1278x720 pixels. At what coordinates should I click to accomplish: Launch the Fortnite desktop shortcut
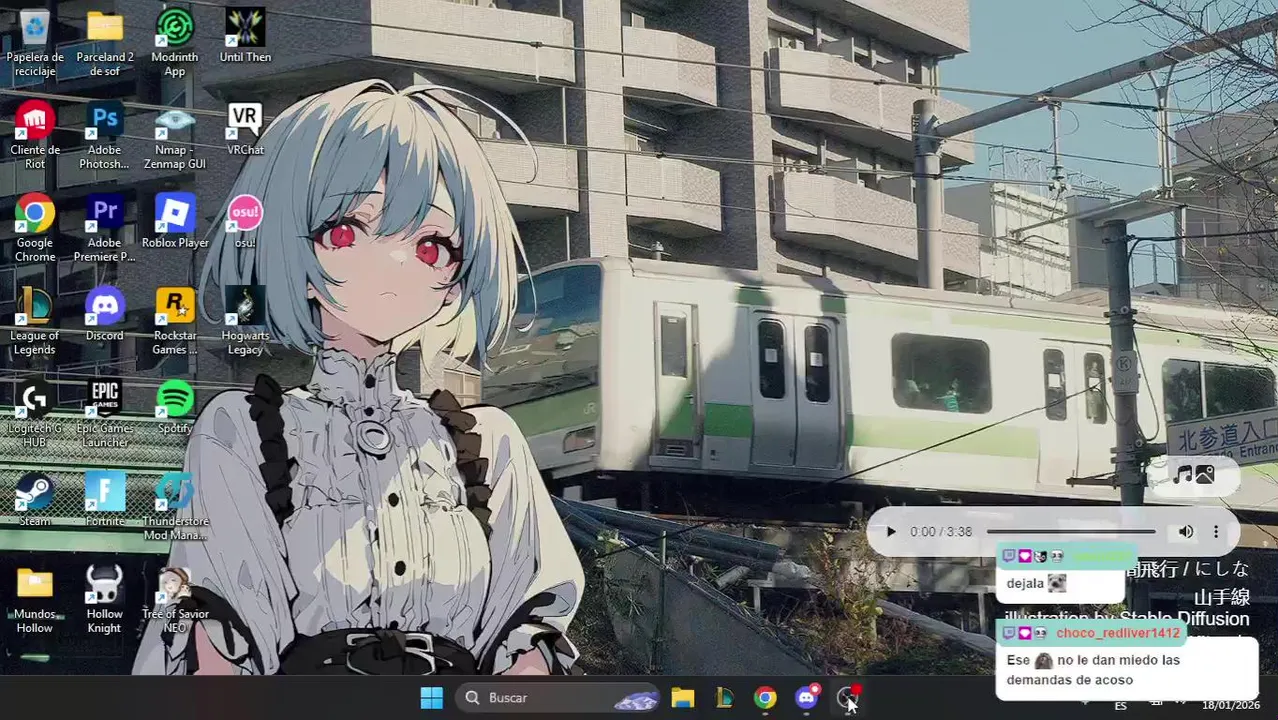[105, 499]
